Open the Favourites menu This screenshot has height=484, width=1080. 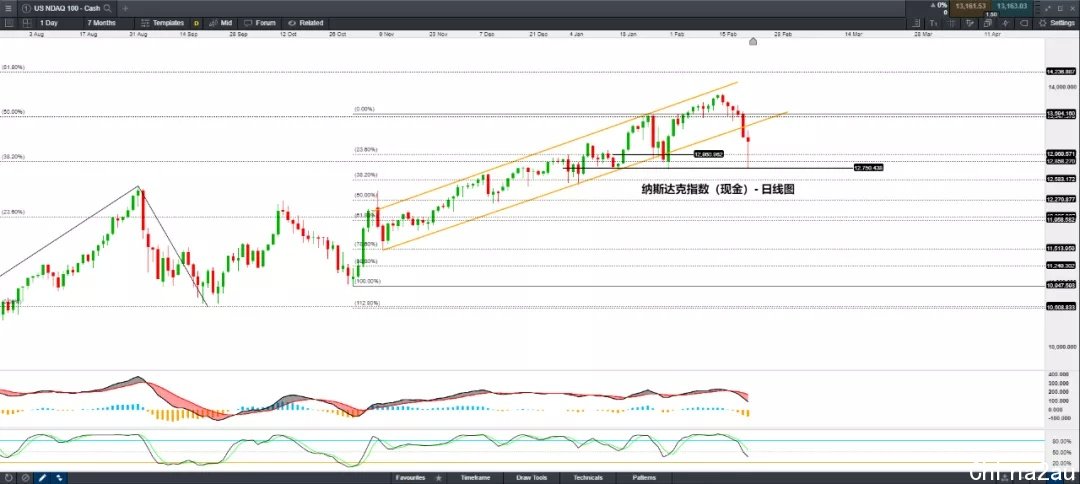pyautogui.click(x=410, y=477)
